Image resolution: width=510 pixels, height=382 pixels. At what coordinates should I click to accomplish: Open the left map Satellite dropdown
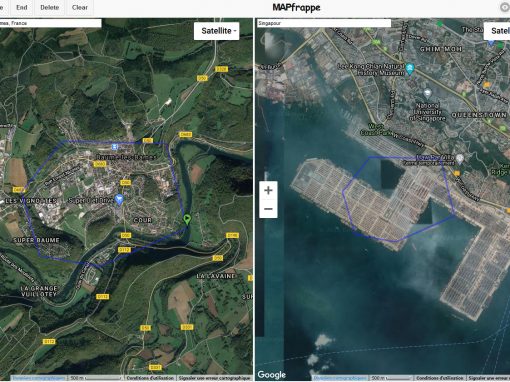coord(217,31)
